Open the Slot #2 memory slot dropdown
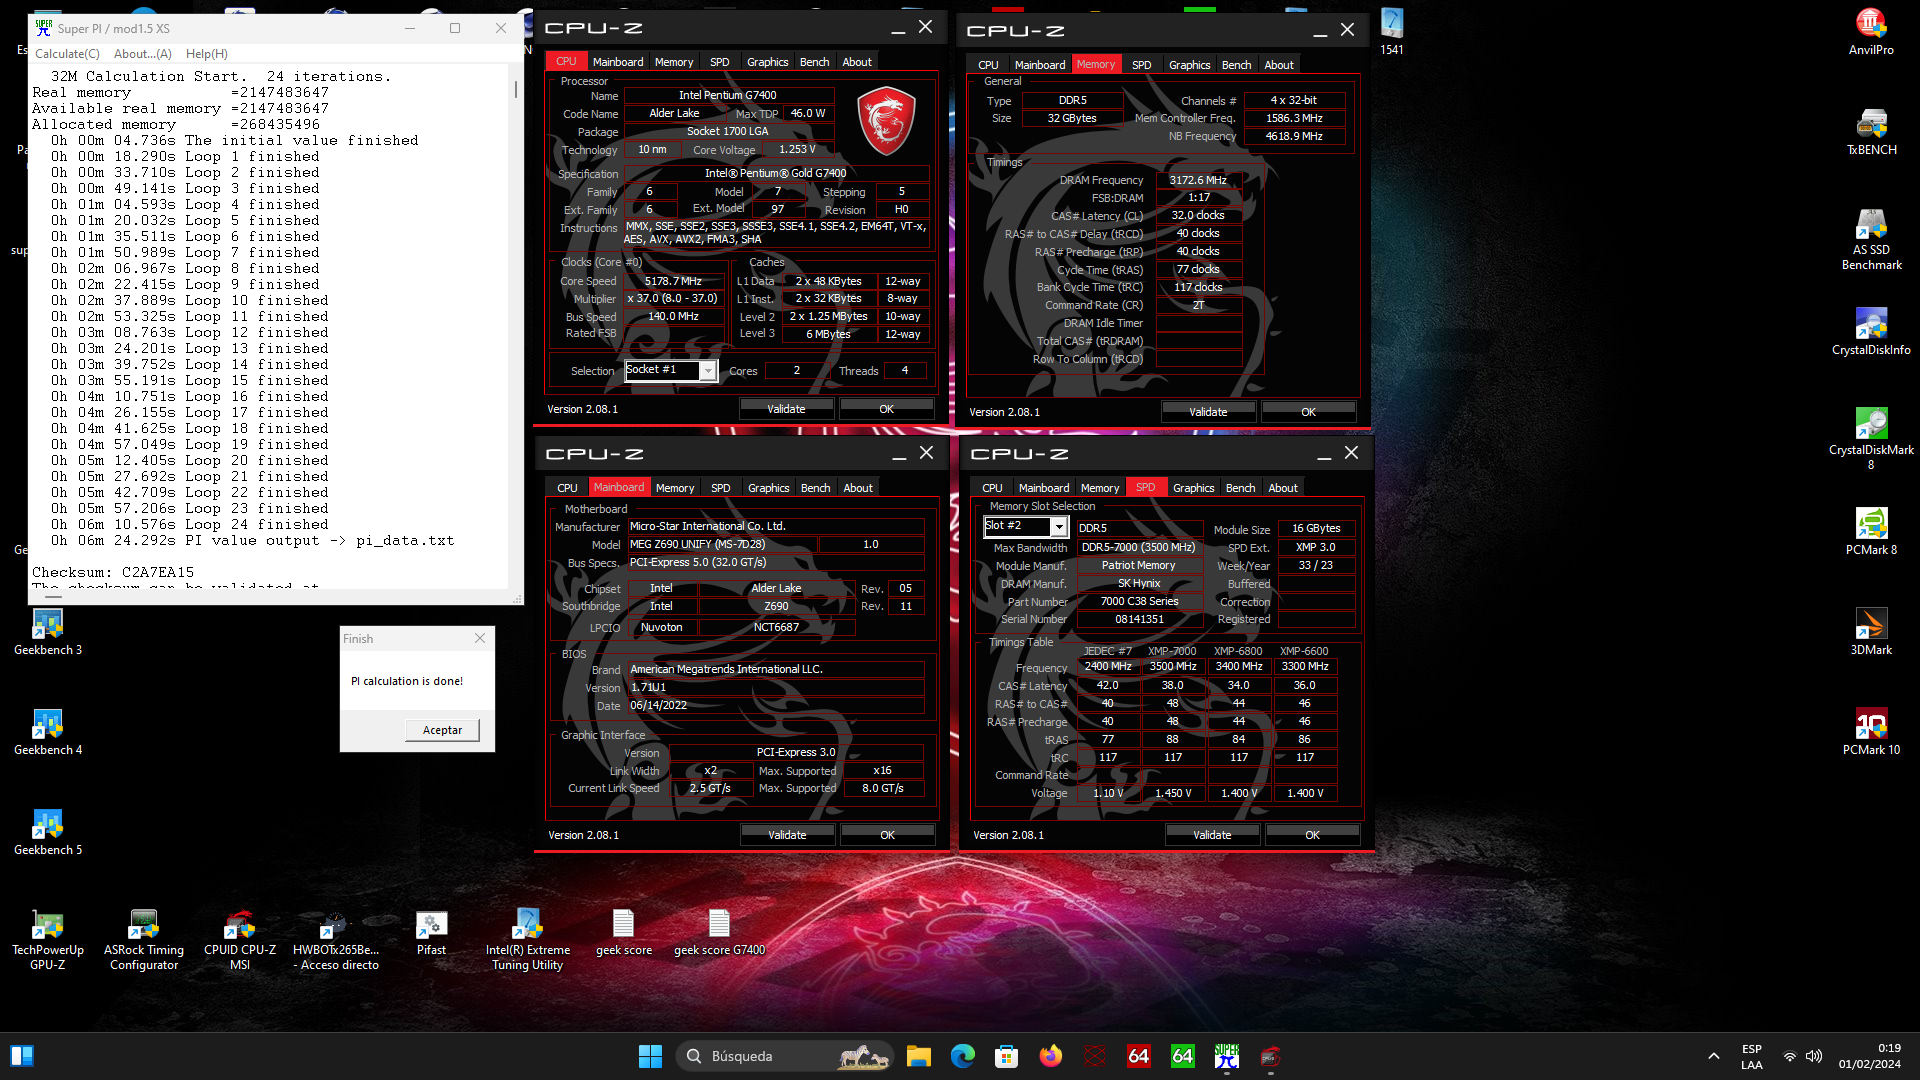The width and height of the screenshot is (1920, 1080). 1058,526
